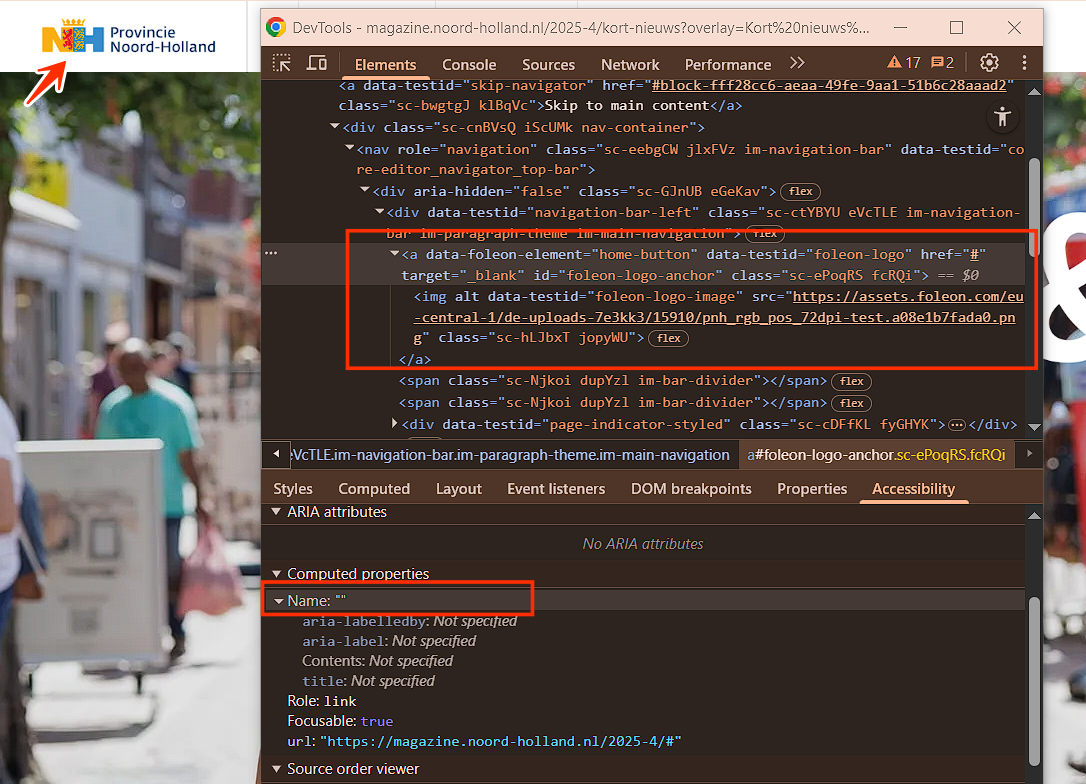Toggle the device toolbar icon
Screen dimensions: 1086x784
317,63
